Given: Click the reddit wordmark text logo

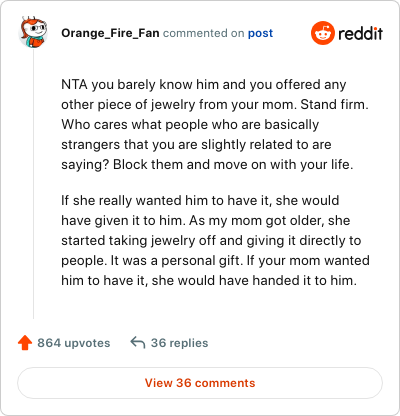Looking at the screenshot, I should coord(360,33).
